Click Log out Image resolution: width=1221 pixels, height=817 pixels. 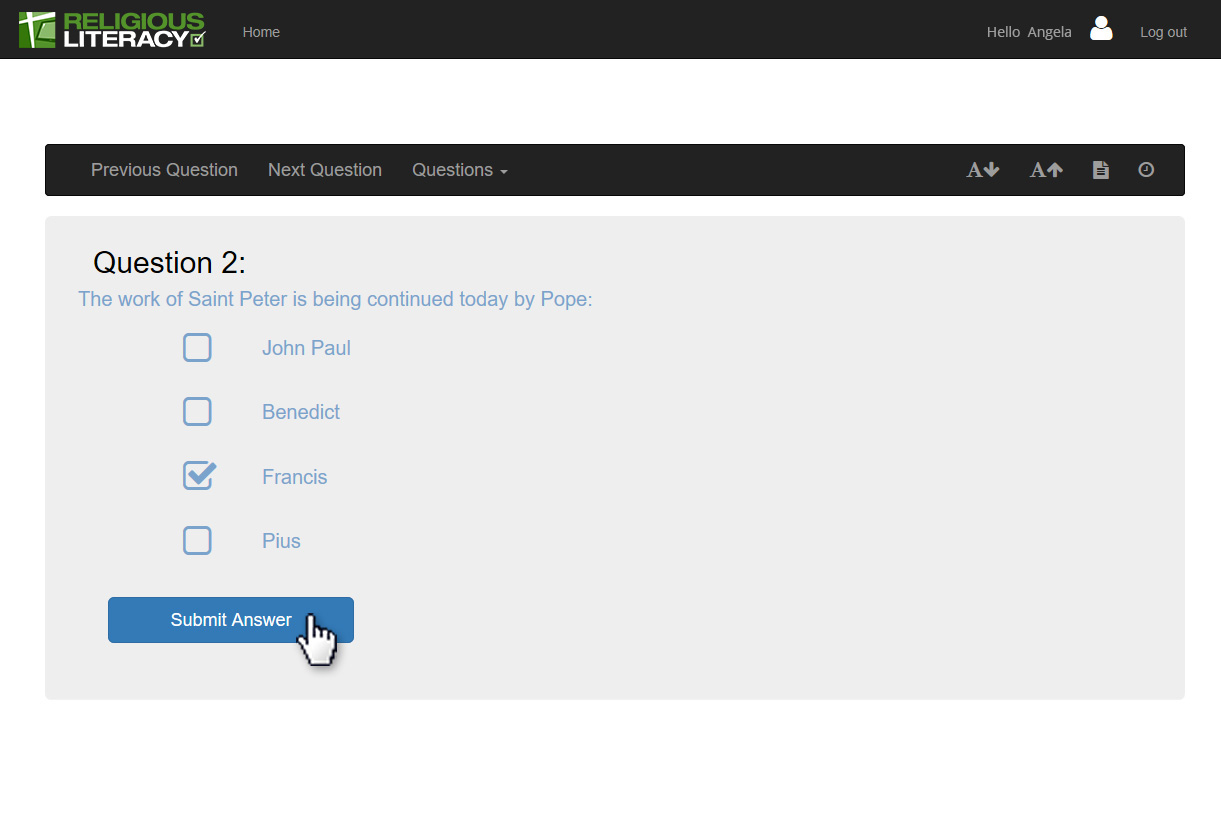point(1163,32)
